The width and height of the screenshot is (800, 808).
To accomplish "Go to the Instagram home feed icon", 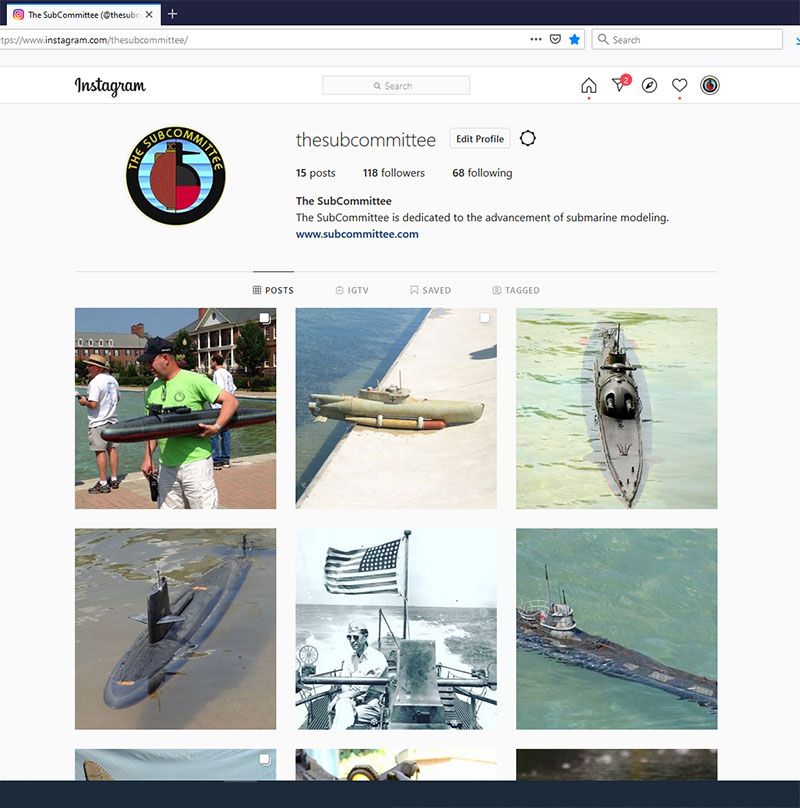I will coord(589,86).
